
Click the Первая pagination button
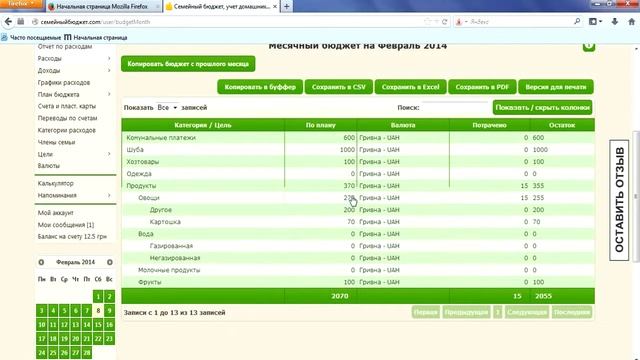[426, 312]
